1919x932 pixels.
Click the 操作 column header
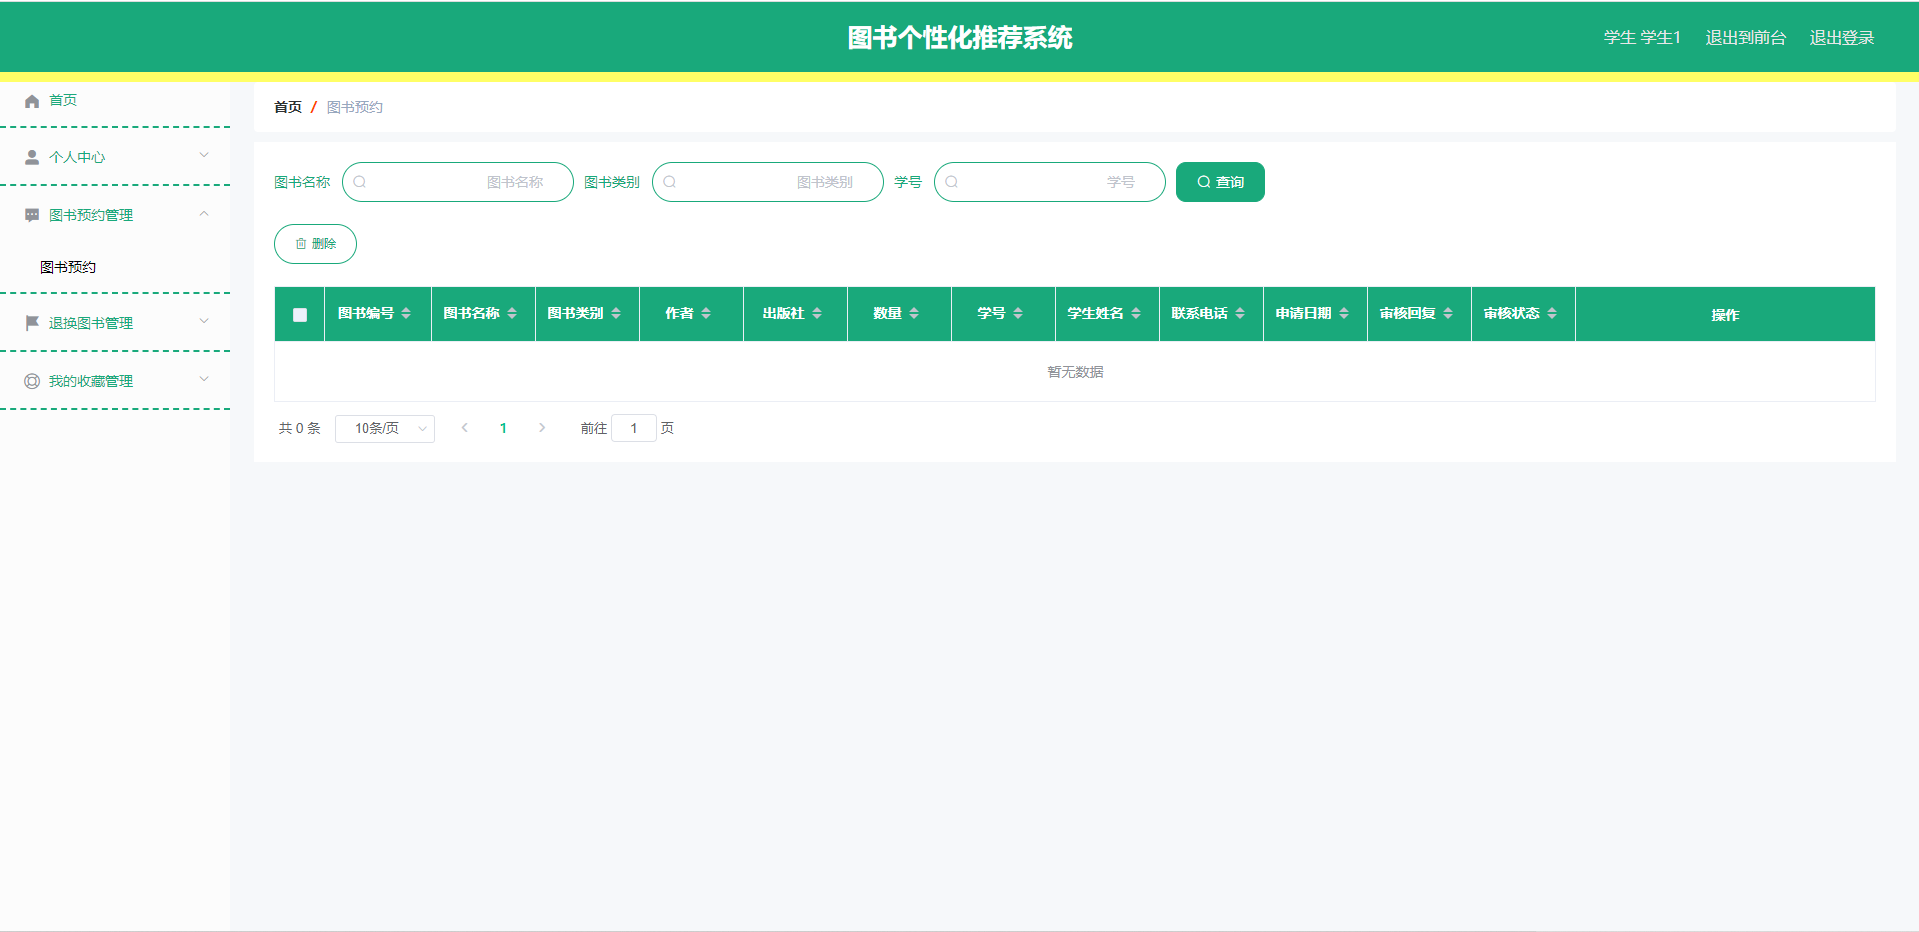coord(1725,315)
